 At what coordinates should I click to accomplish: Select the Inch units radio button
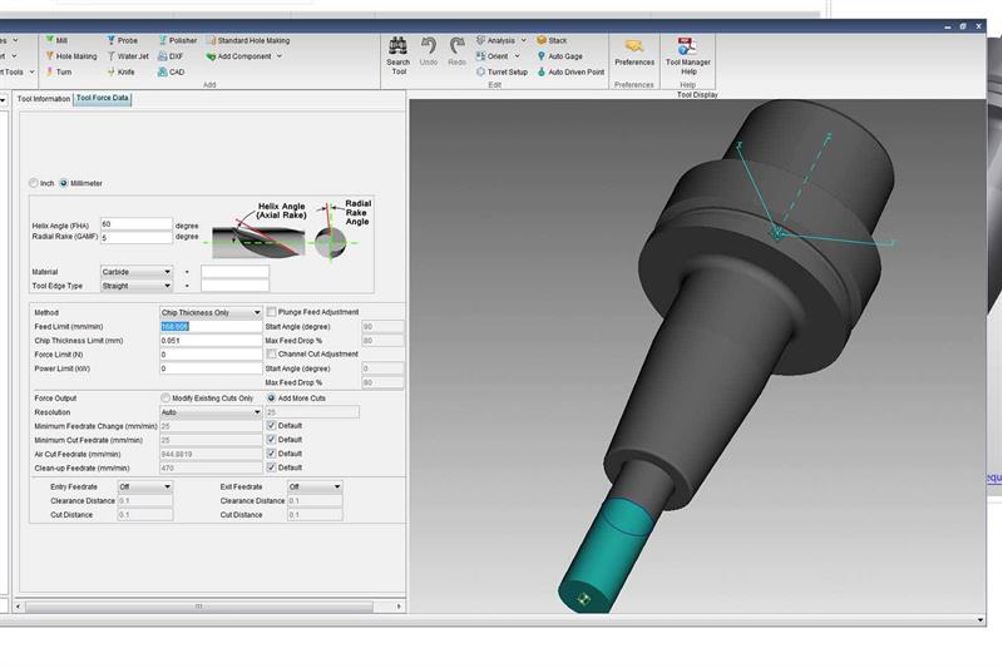[33, 183]
